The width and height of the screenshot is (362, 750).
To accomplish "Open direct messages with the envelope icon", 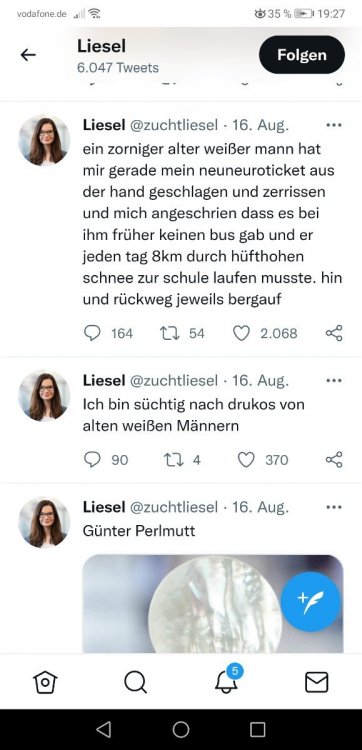I will pos(317,682).
